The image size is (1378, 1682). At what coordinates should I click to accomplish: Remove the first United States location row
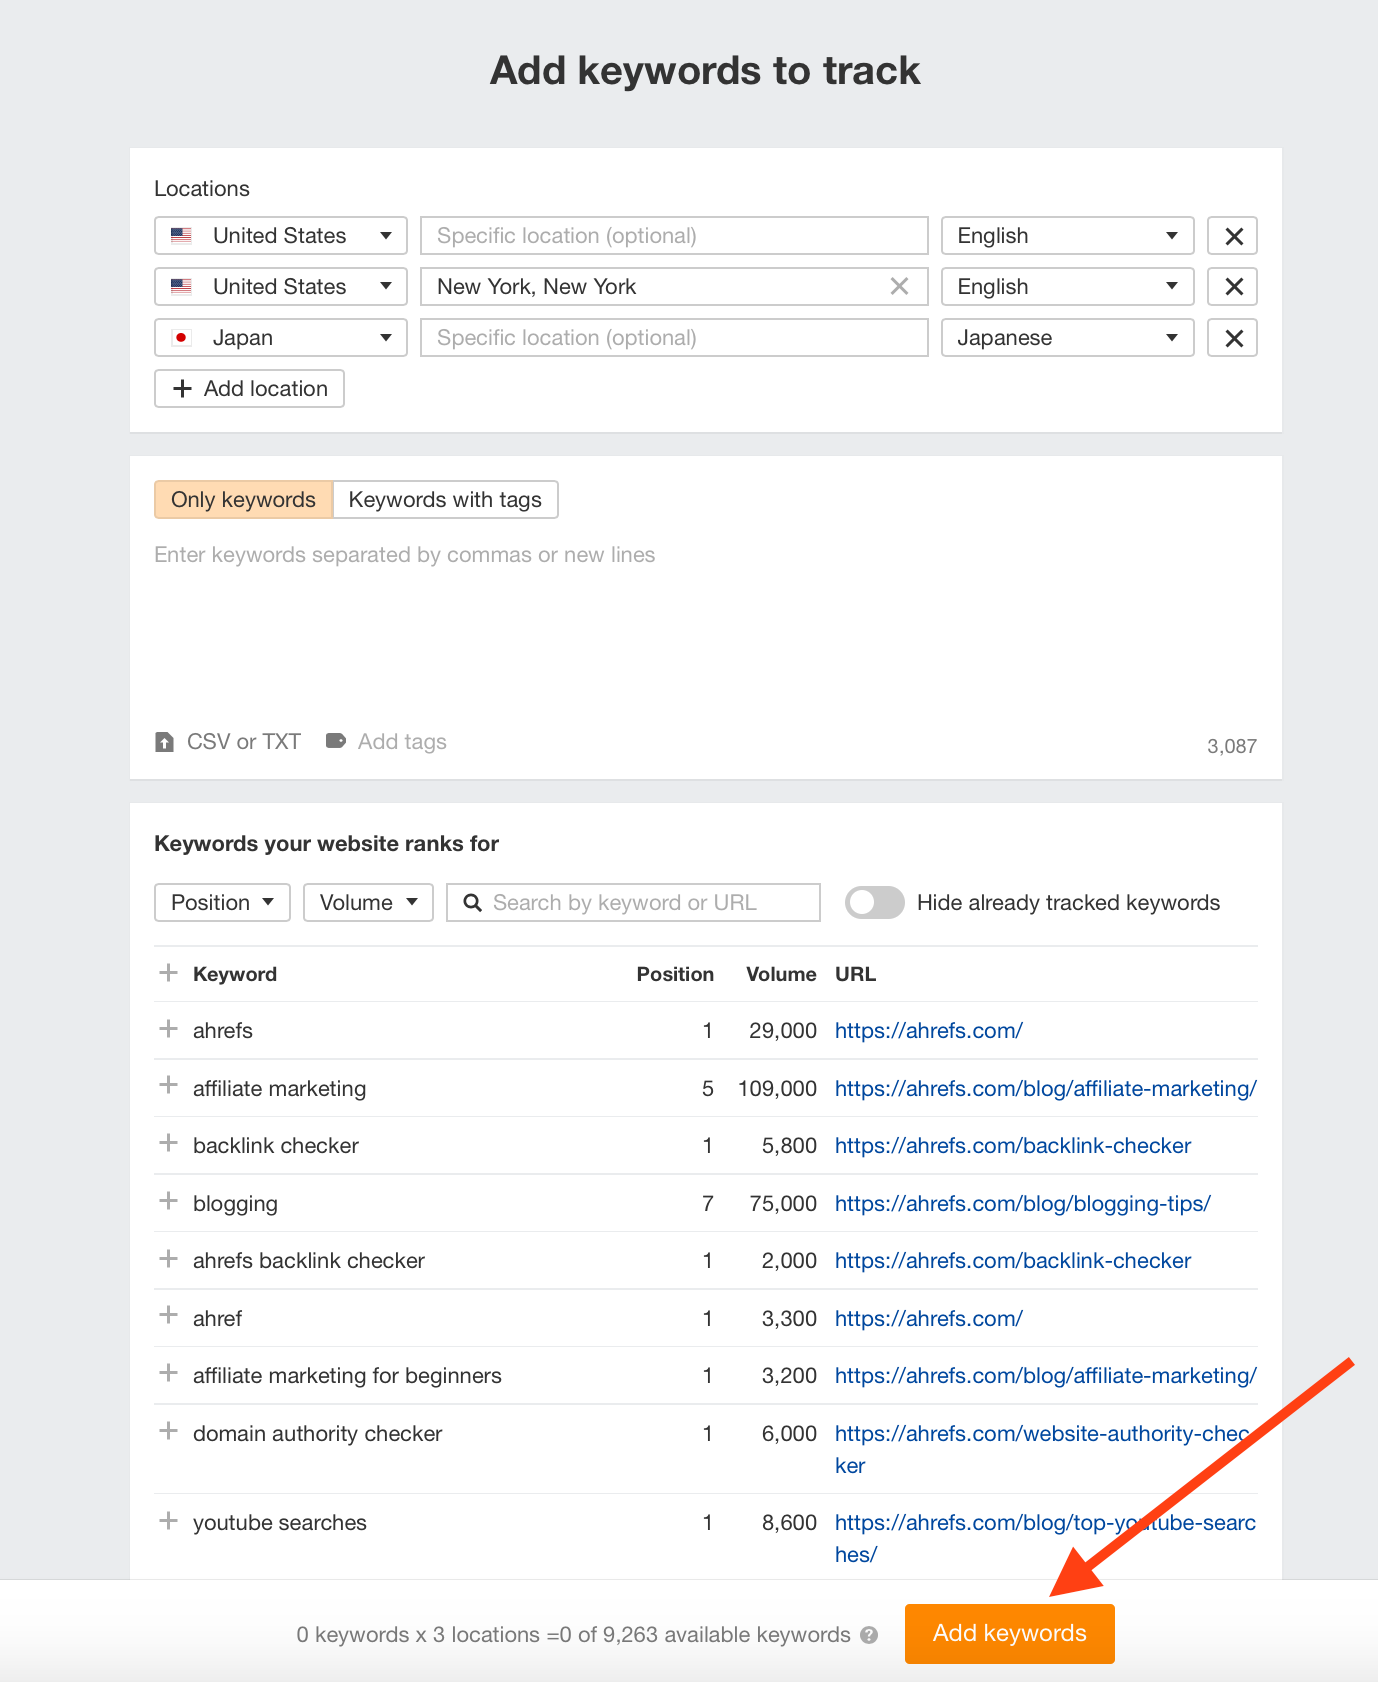click(1233, 236)
